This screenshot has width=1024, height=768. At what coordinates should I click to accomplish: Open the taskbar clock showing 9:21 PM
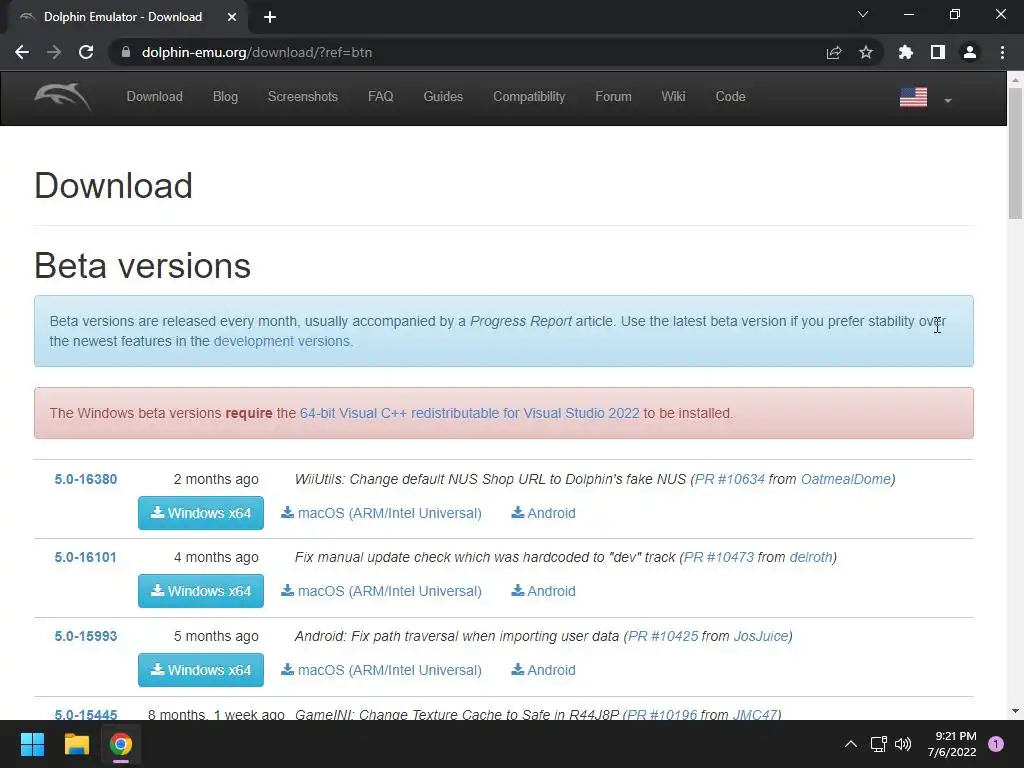click(952, 744)
